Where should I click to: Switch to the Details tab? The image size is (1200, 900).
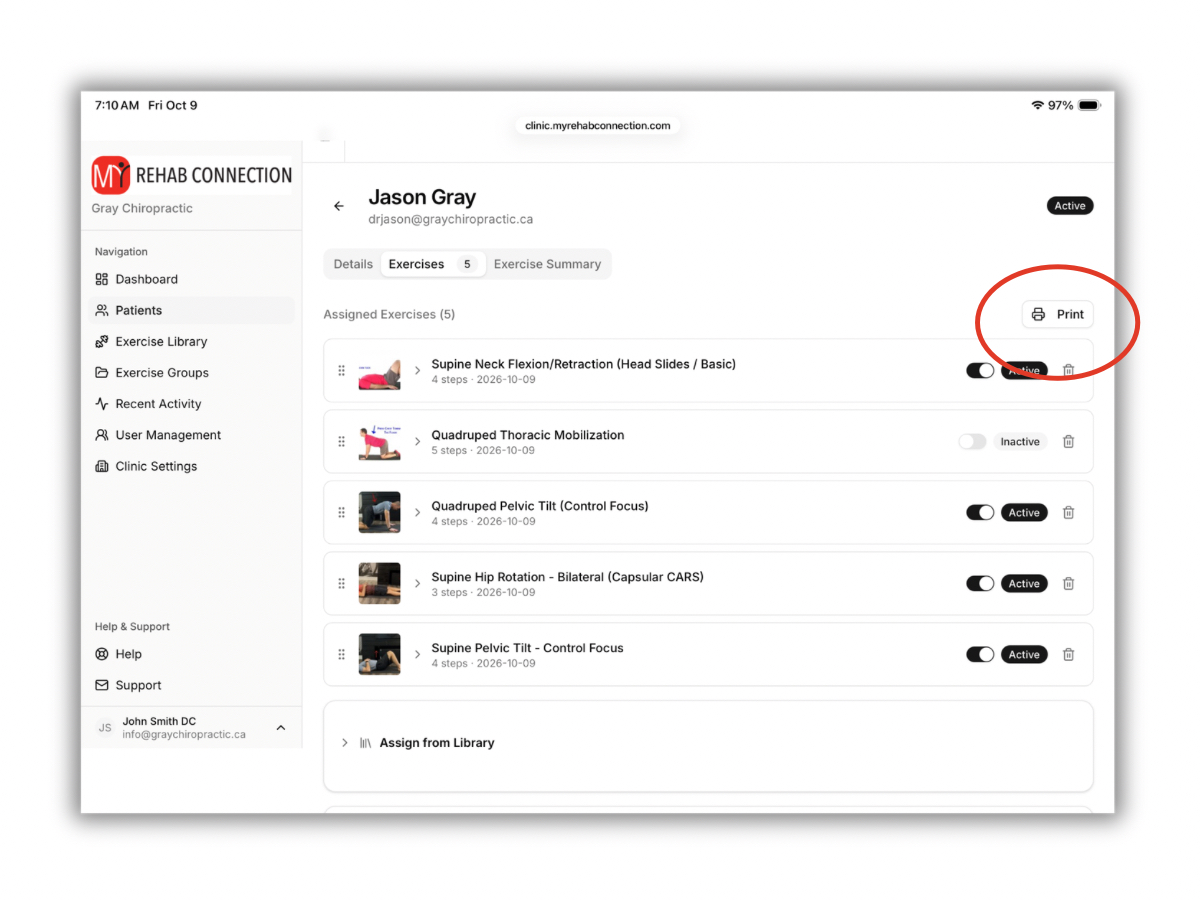pos(353,264)
